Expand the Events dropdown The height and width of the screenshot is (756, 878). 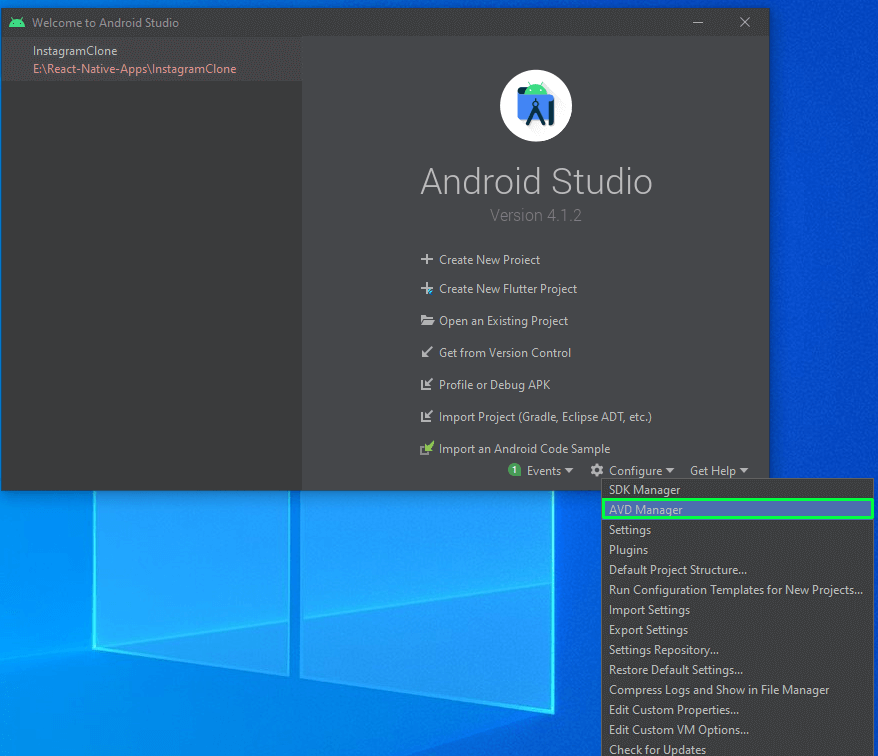click(550, 471)
